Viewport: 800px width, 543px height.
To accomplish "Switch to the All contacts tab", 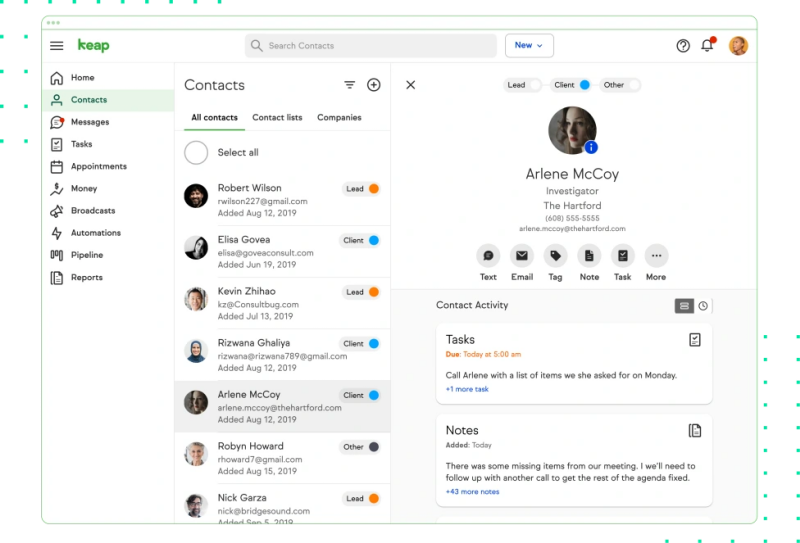I will coord(214,117).
